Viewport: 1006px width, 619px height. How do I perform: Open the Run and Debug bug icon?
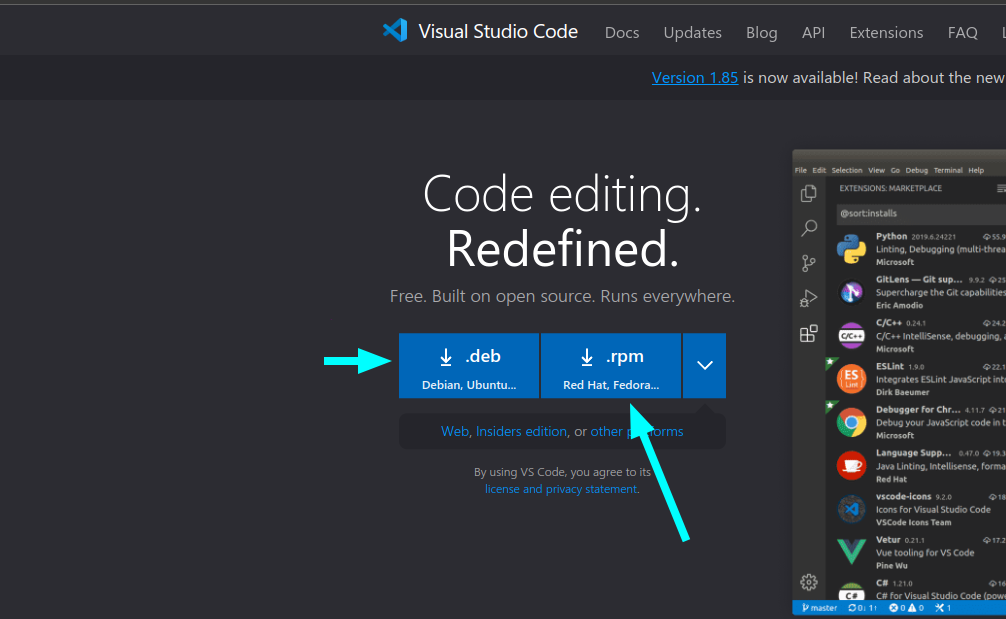808,298
